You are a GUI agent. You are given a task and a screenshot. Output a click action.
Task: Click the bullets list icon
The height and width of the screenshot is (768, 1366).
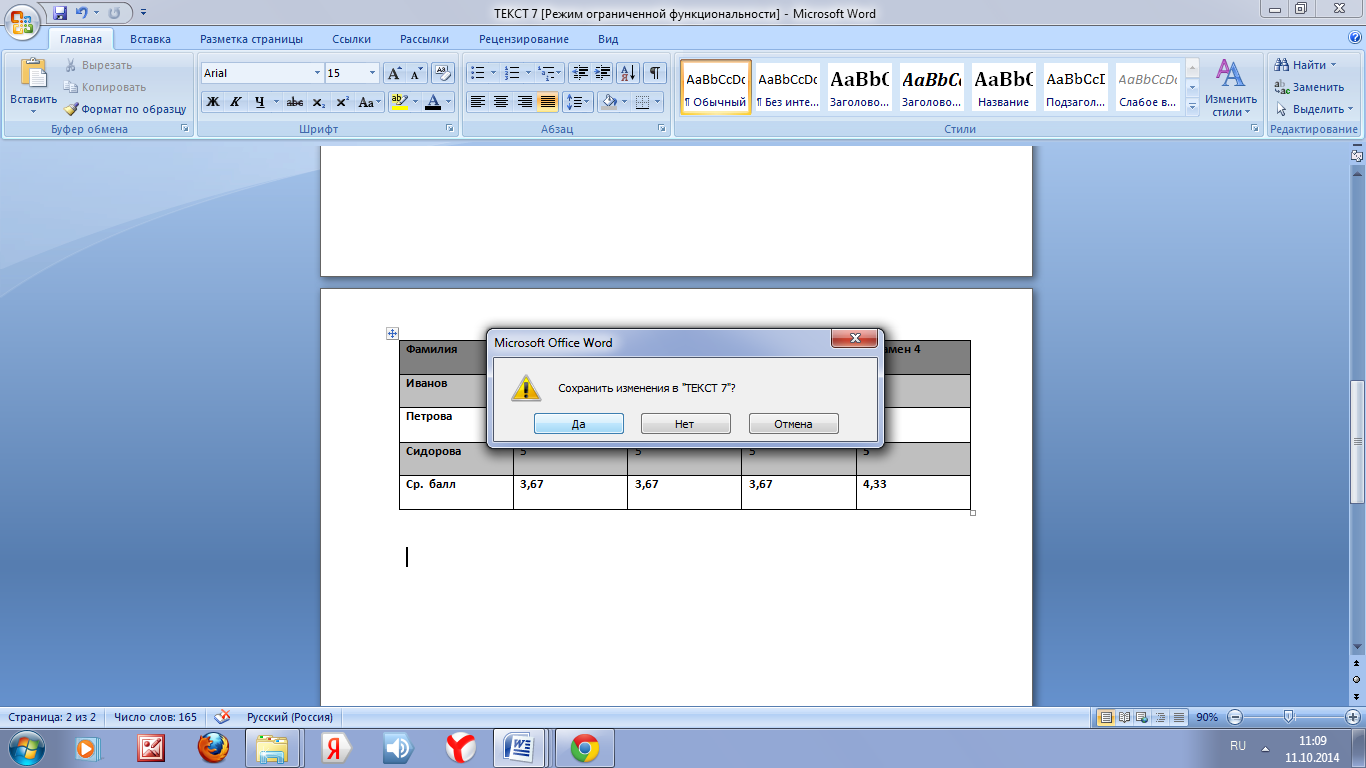(x=478, y=73)
